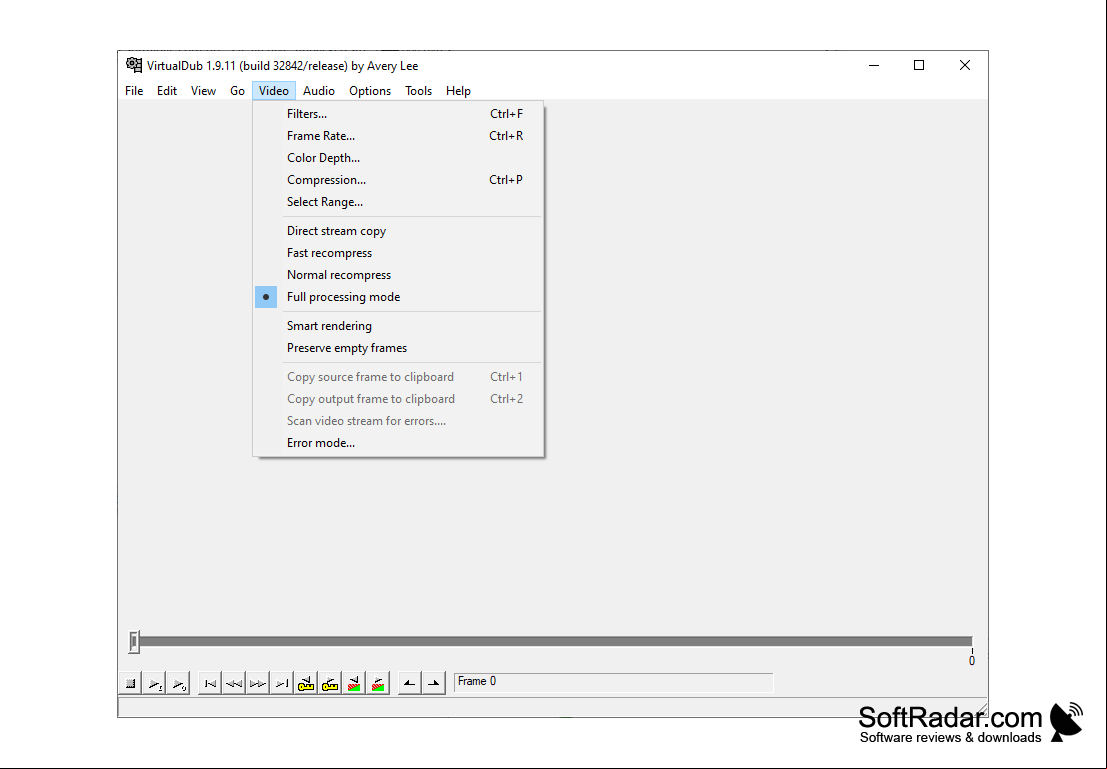
Task: Select Full processing mode
Action: pos(398,297)
